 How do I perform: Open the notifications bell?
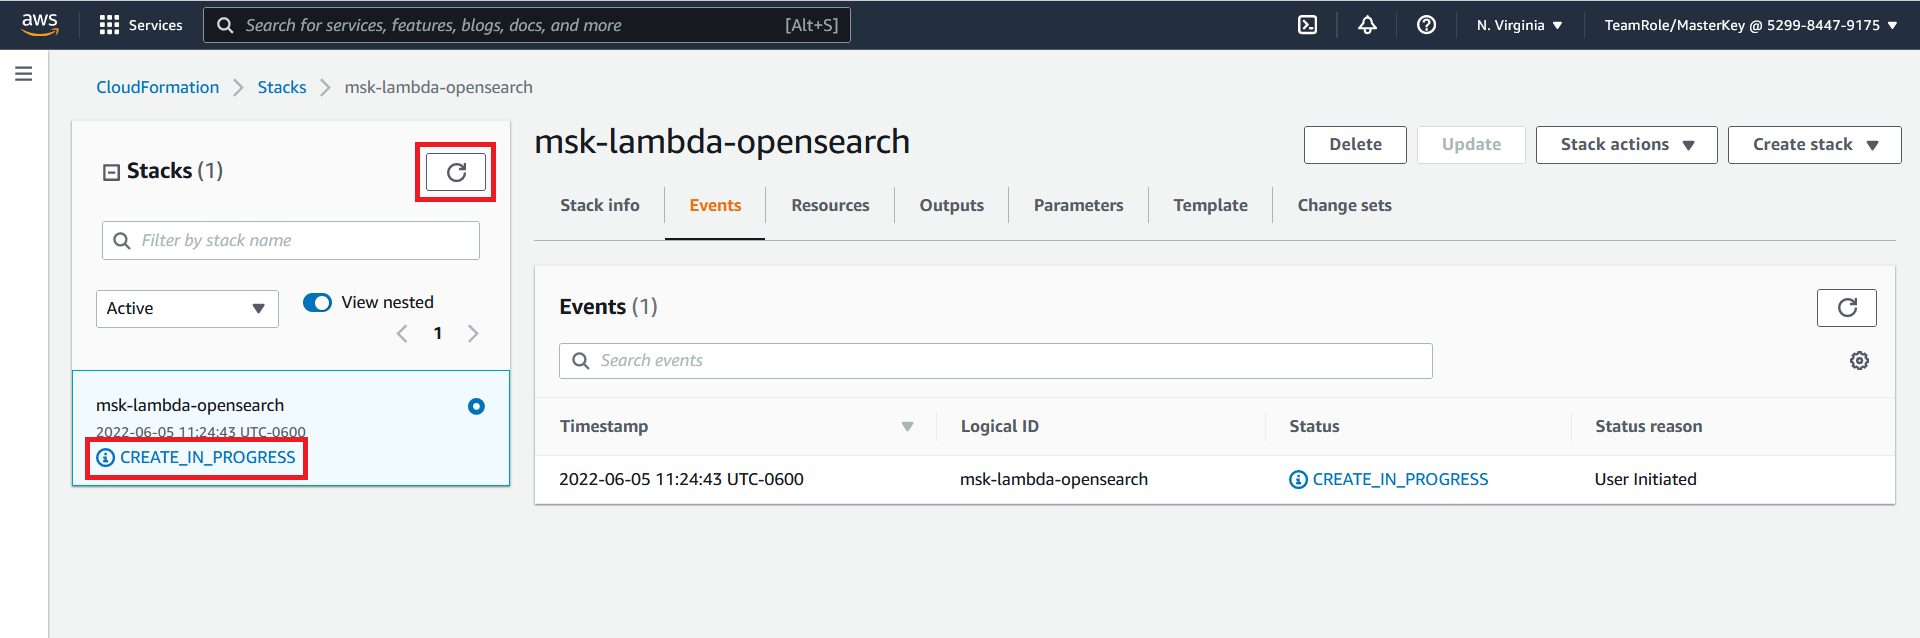(1367, 25)
